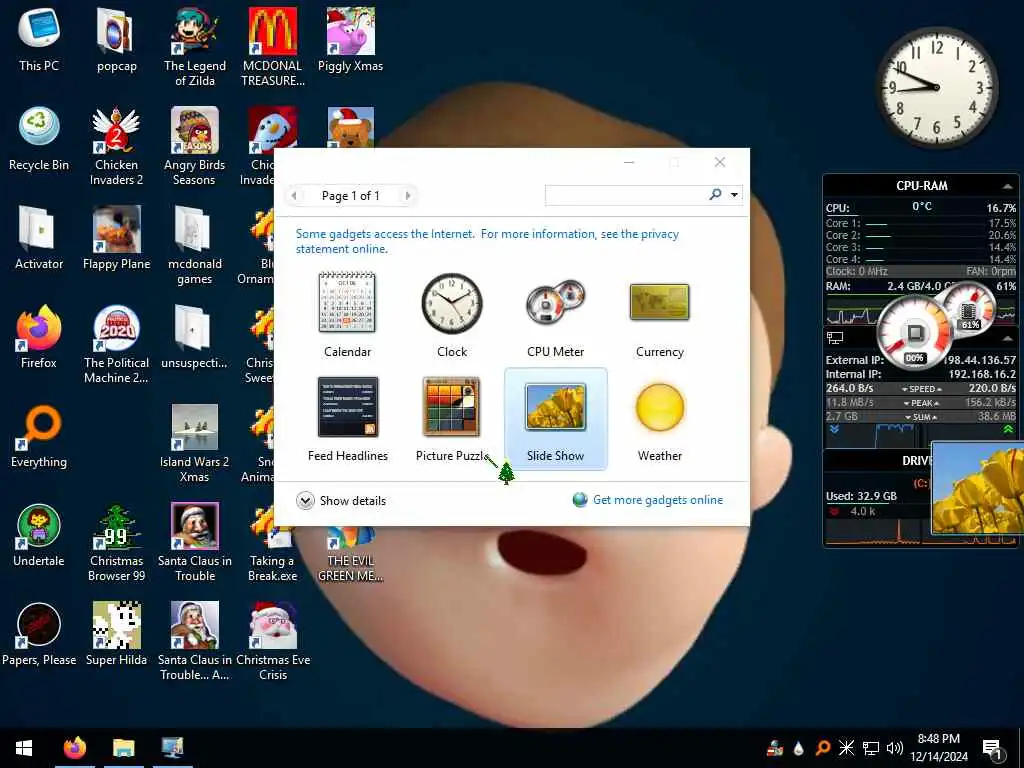This screenshot has width=1024, height=768.
Task: Open the search options dropdown arrow
Action: [x=734, y=195]
